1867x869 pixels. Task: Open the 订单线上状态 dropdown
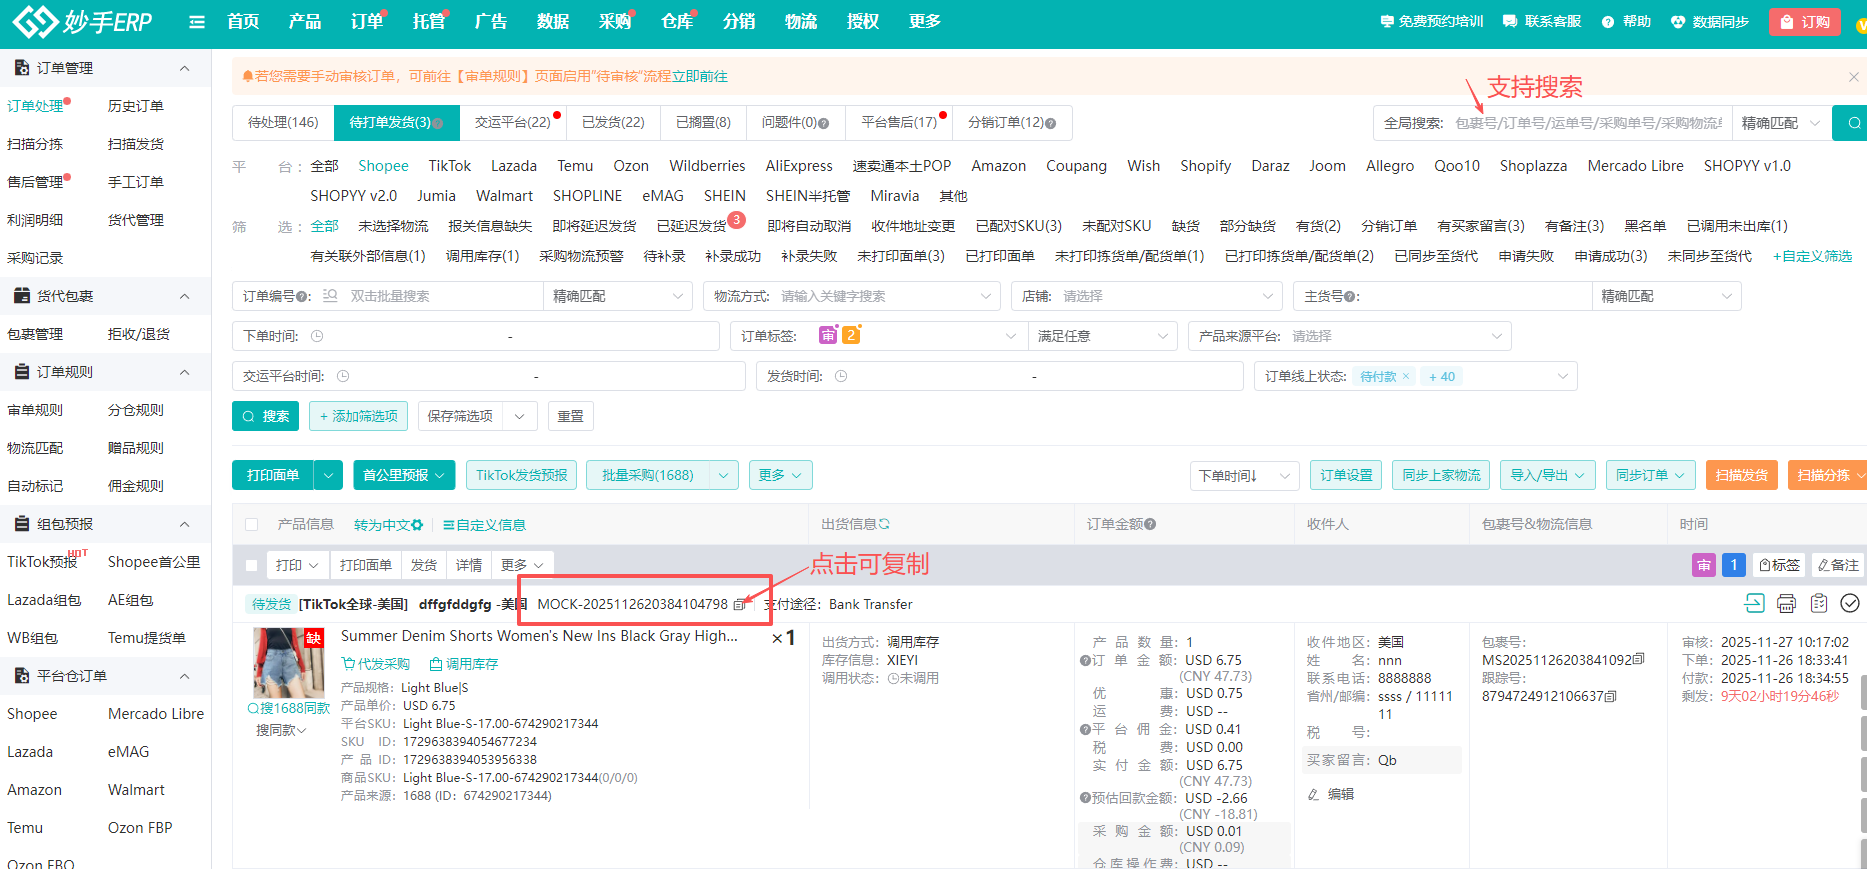click(x=1416, y=376)
